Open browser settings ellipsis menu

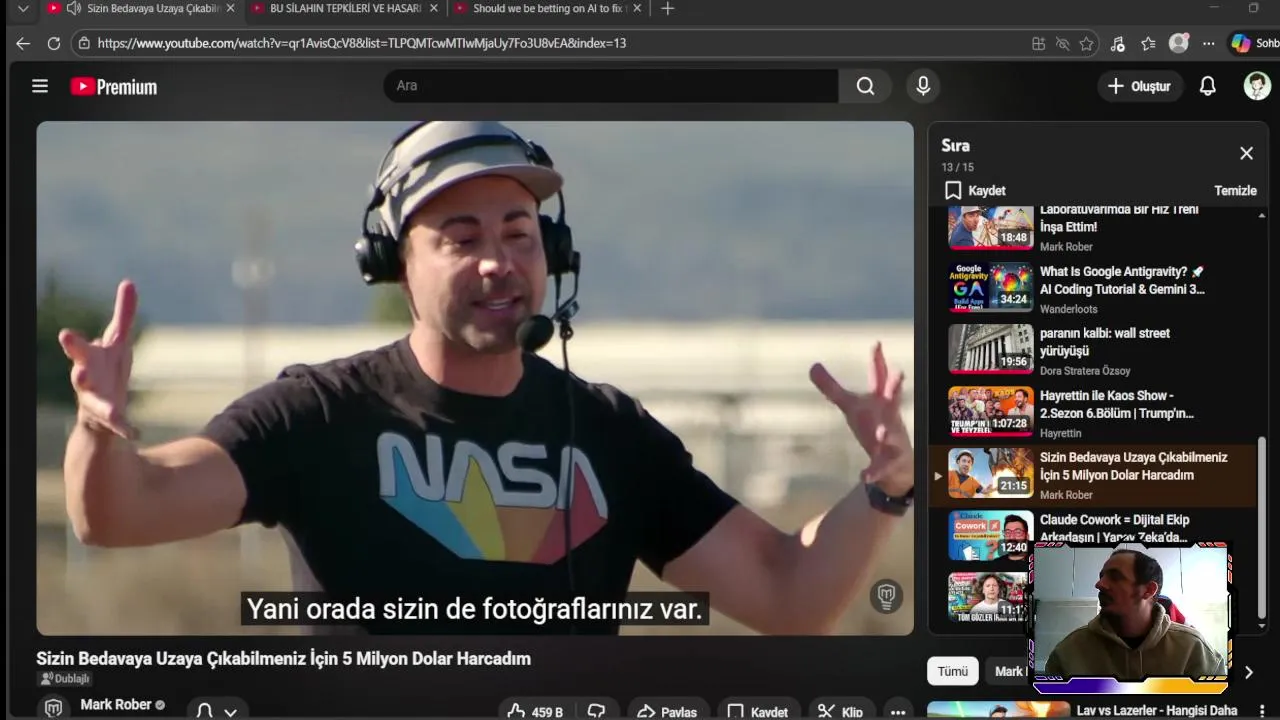coord(1209,43)
